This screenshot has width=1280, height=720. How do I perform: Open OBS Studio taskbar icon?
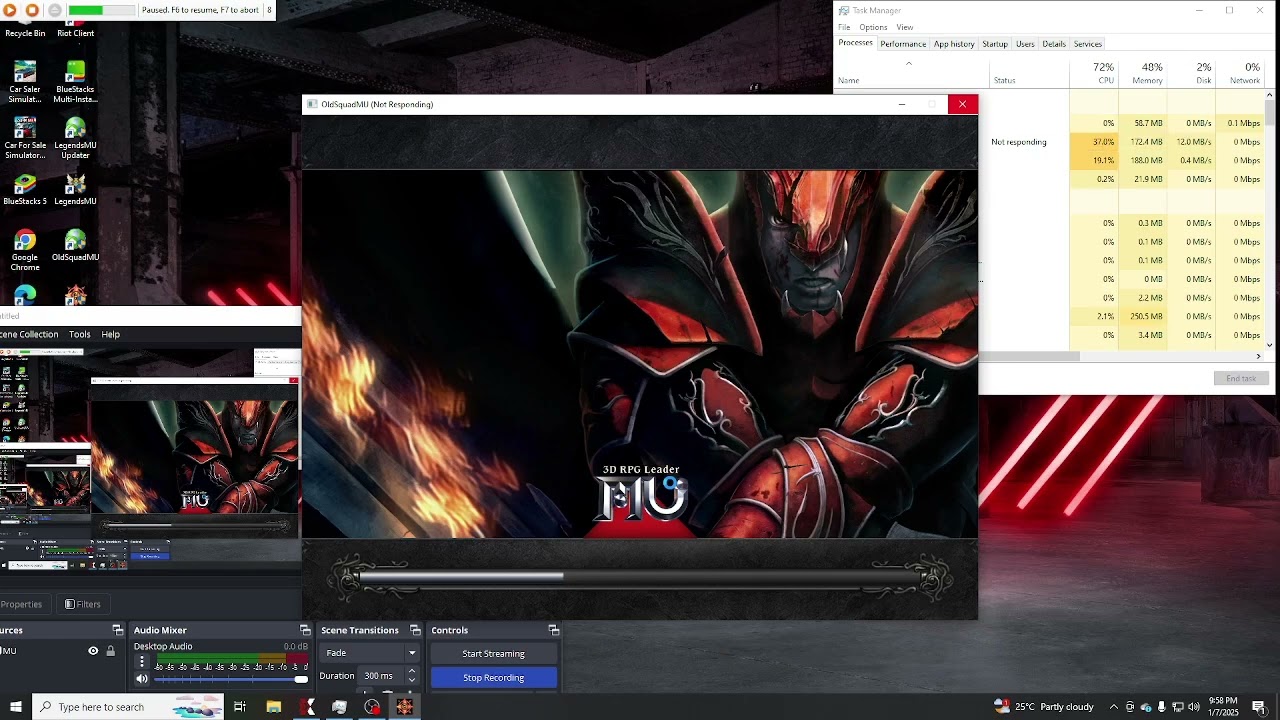(x=372, y=707)
